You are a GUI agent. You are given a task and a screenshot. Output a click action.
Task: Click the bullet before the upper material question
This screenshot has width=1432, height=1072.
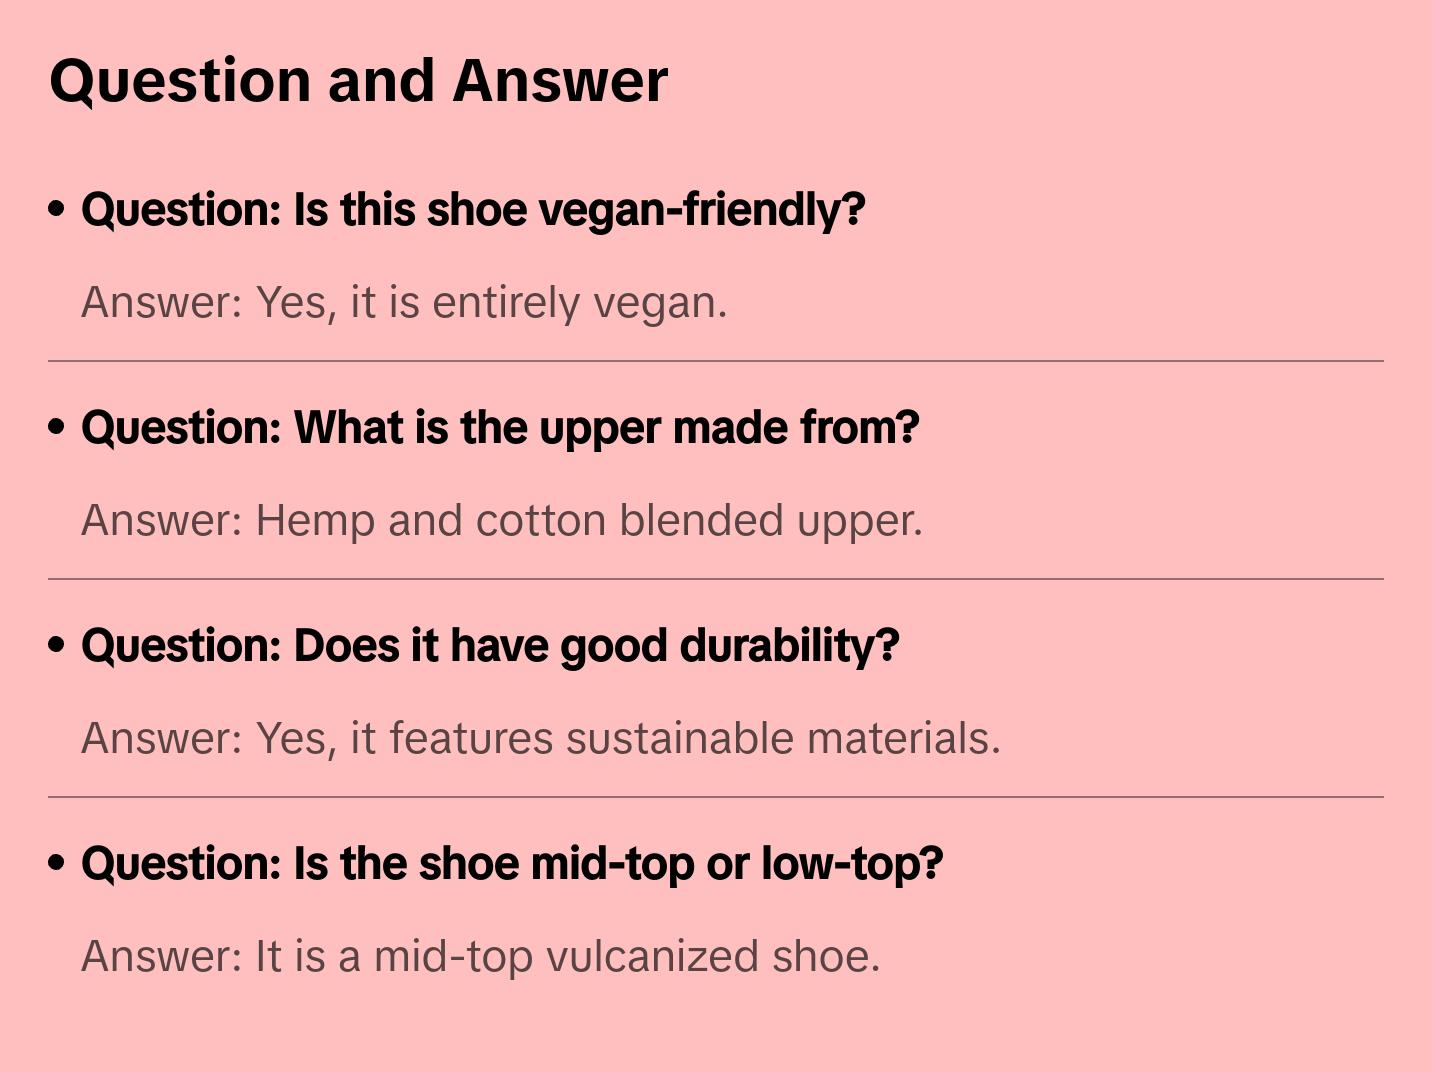pyautogui.click(x=57, y=428)
